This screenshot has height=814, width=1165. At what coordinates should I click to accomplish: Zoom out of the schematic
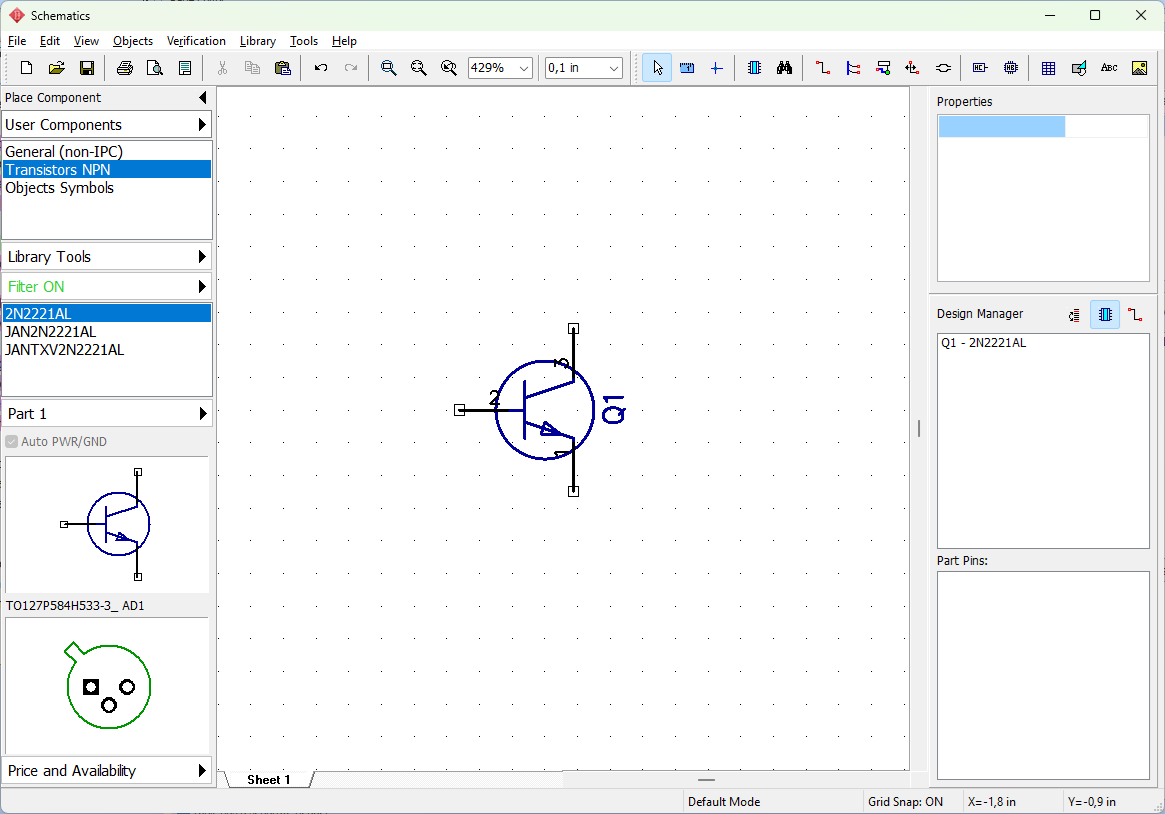(x=418, y=68)
